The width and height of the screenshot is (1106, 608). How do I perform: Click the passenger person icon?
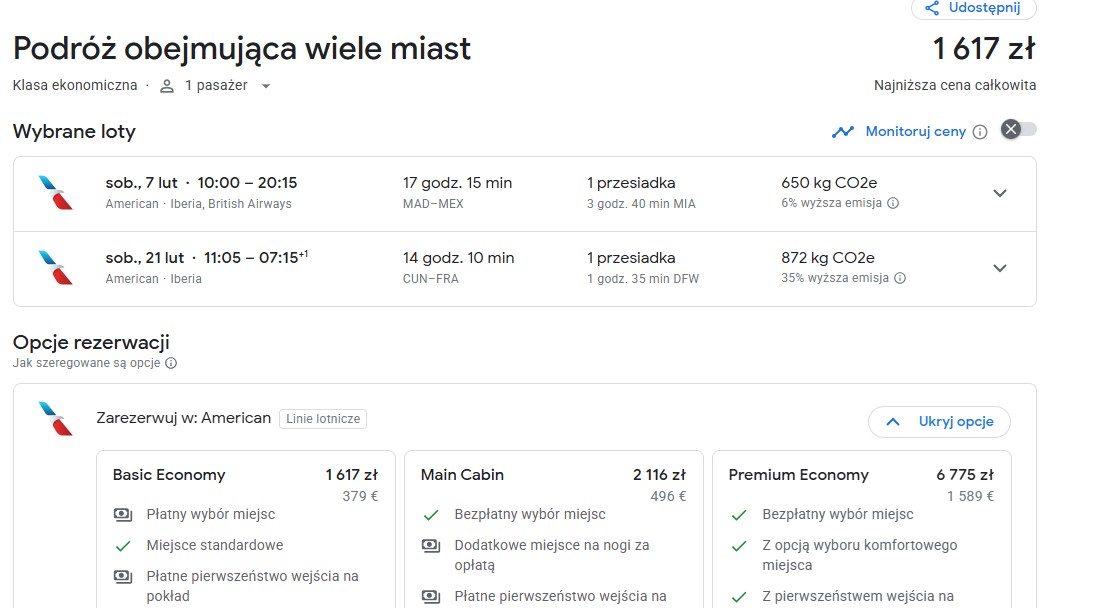pyautogui.click(x=166, y=86)
